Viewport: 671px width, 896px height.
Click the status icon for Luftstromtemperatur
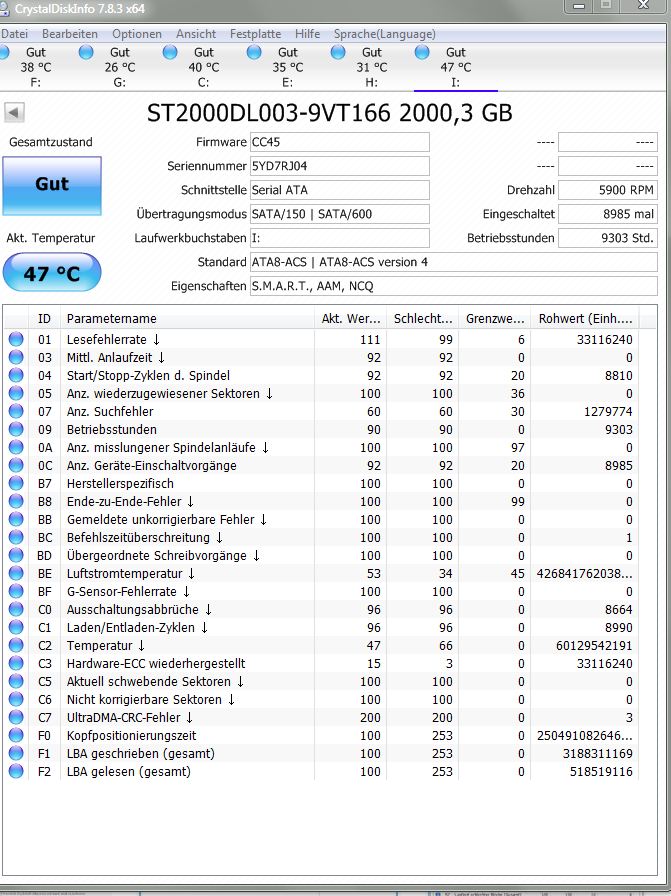(x=16, y=574)
